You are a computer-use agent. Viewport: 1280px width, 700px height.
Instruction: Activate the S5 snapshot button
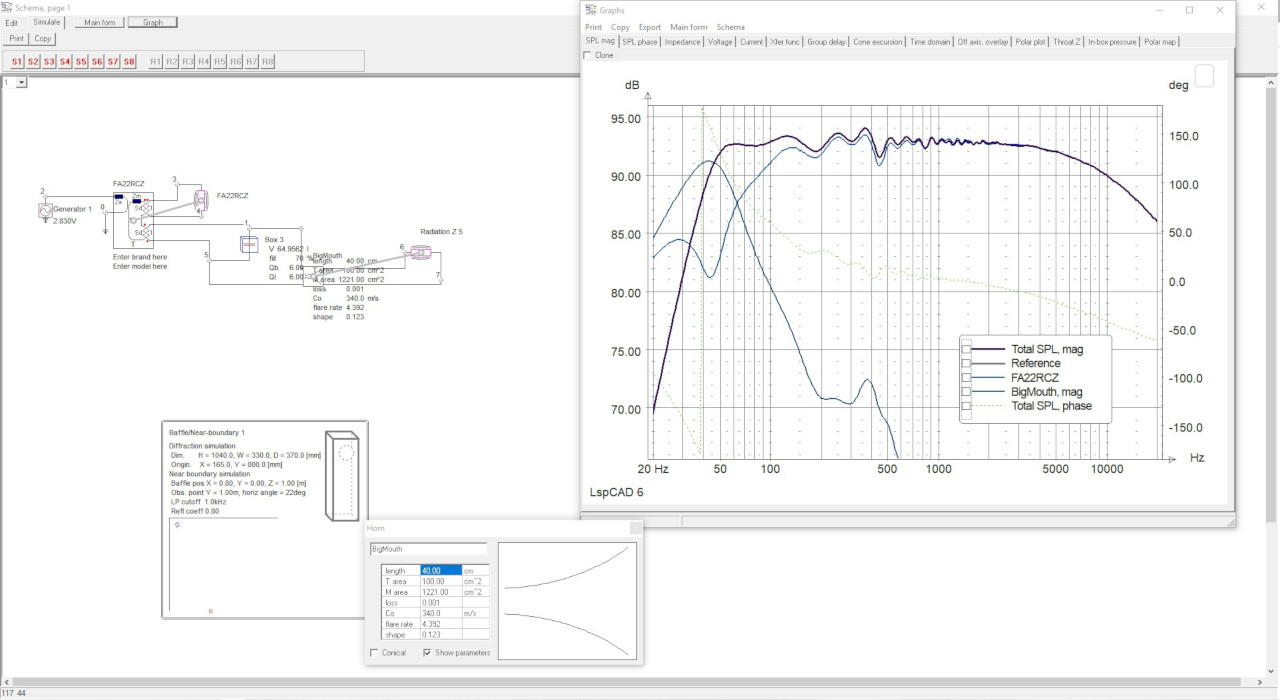81,62
